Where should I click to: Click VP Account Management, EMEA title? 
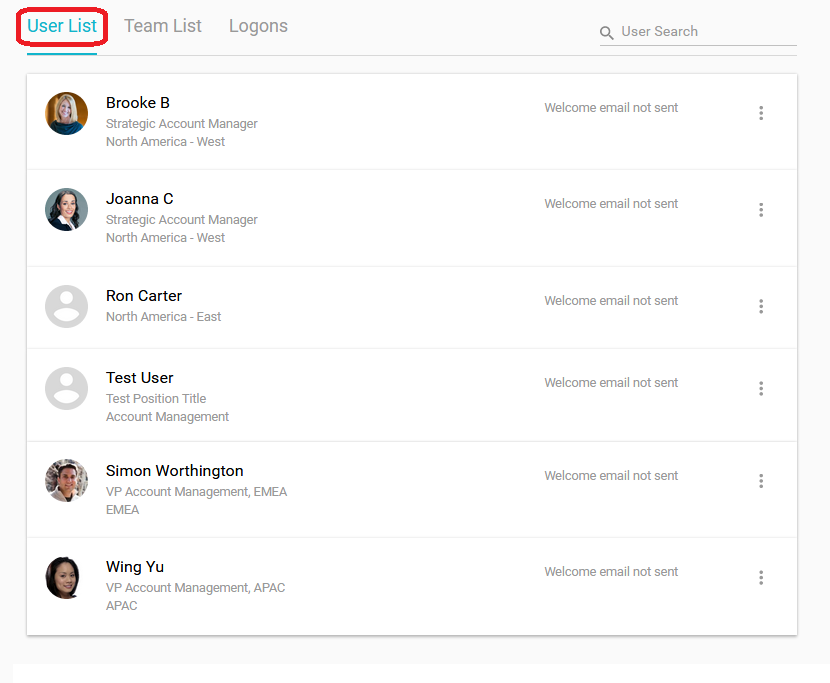196,492
